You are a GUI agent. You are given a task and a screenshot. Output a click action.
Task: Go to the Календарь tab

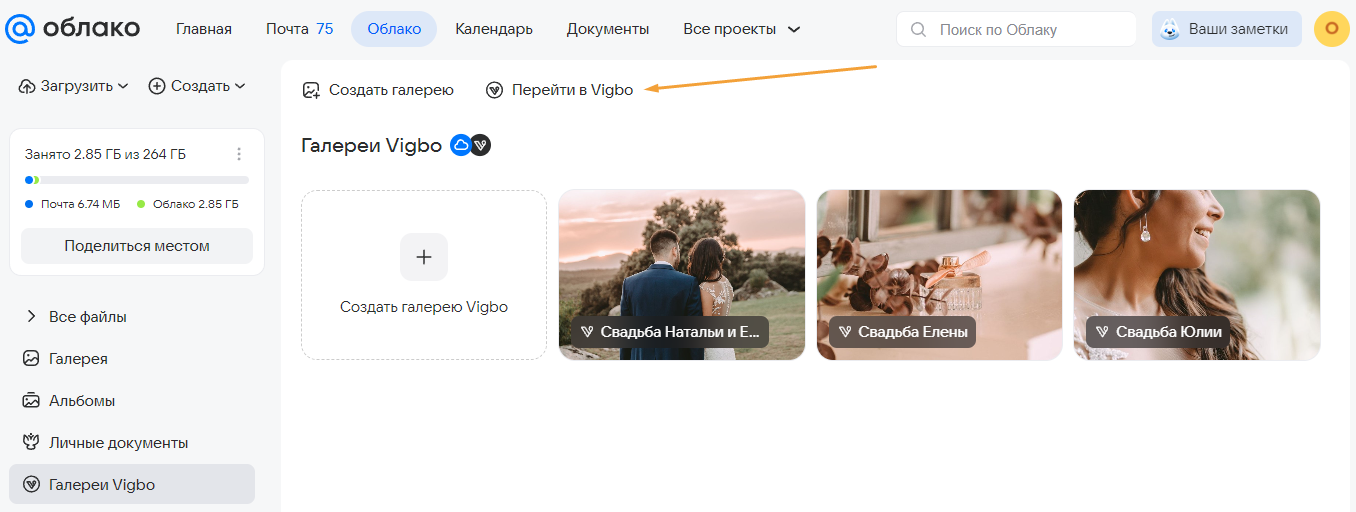[x=493, y=29]
